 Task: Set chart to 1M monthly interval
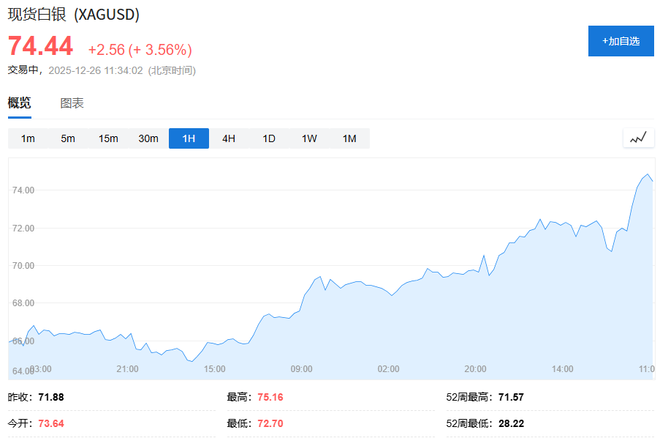(x=349, y=139)
